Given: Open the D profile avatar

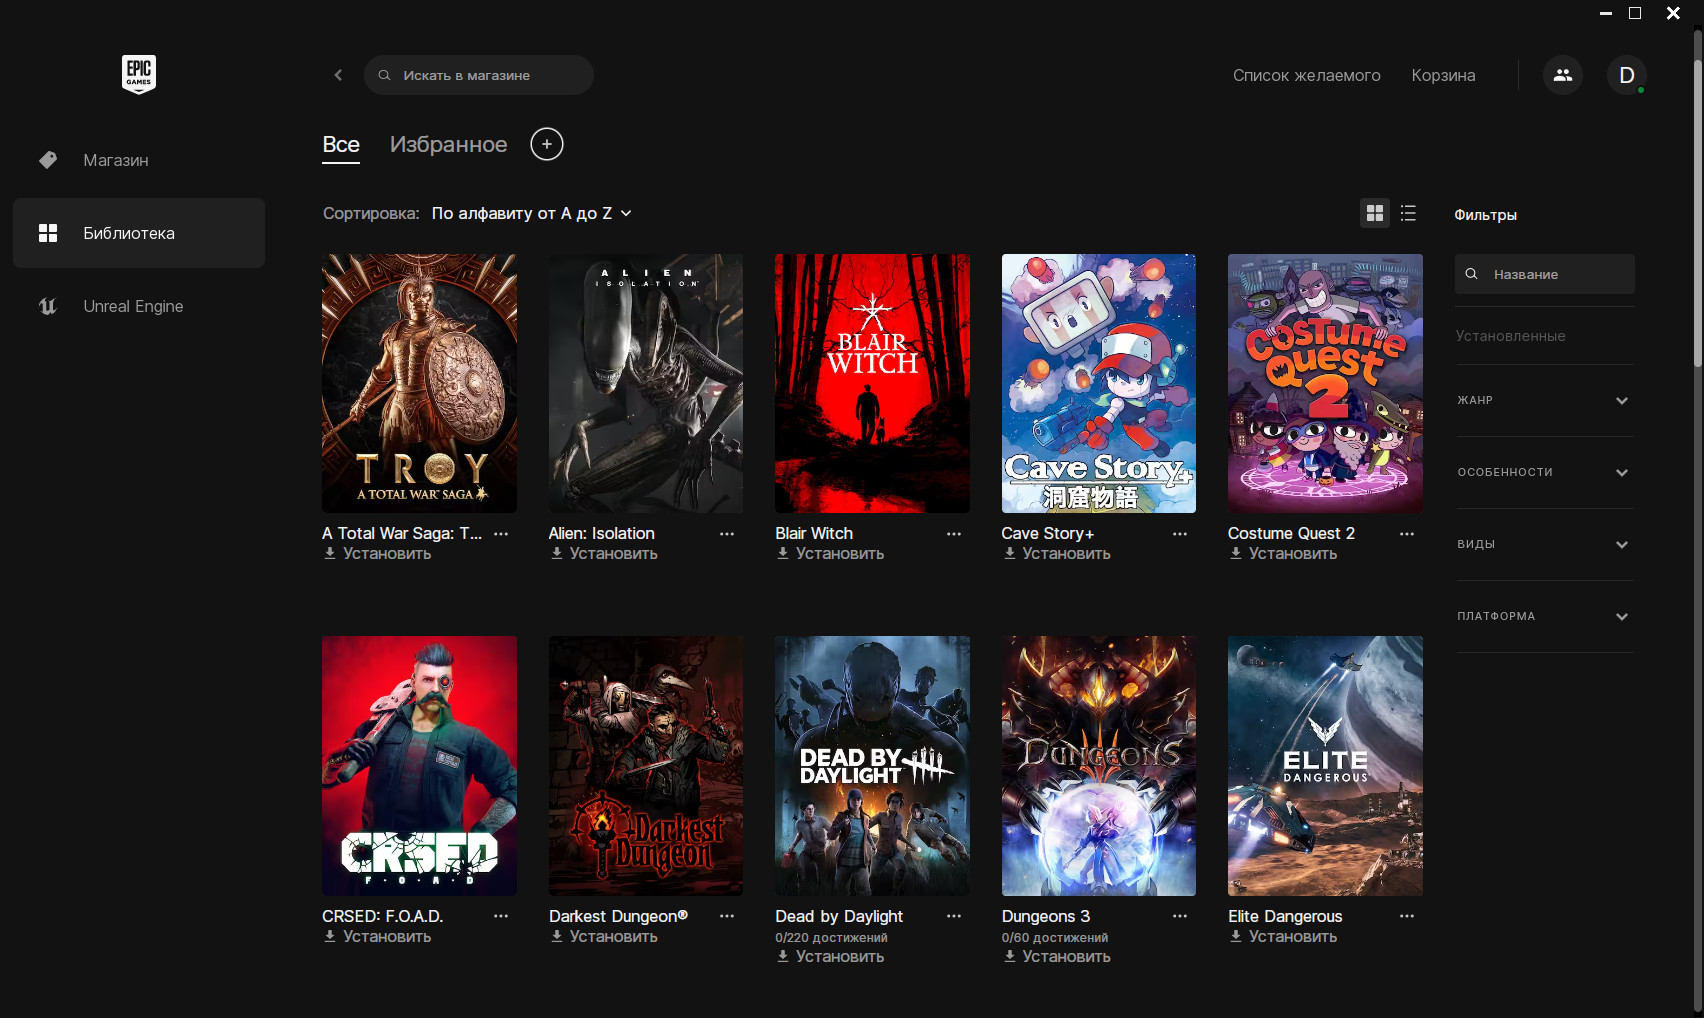Looking at the screenshot, I should (1627, 75).
